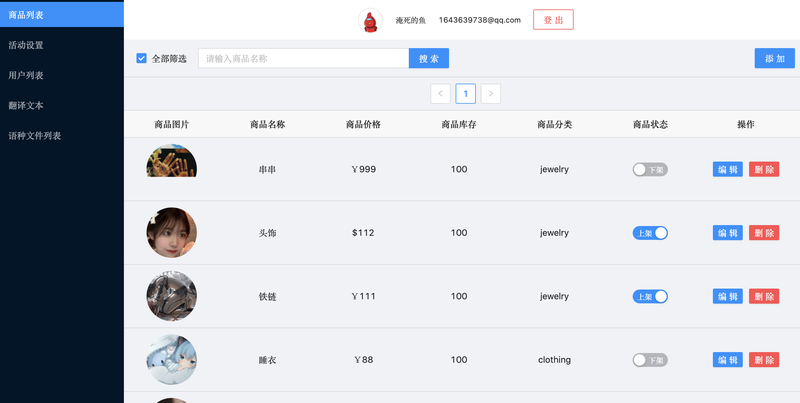Toggle 串串 product status switch
The height and width of the screenshot is (403, 800).
tap(650, 169)
